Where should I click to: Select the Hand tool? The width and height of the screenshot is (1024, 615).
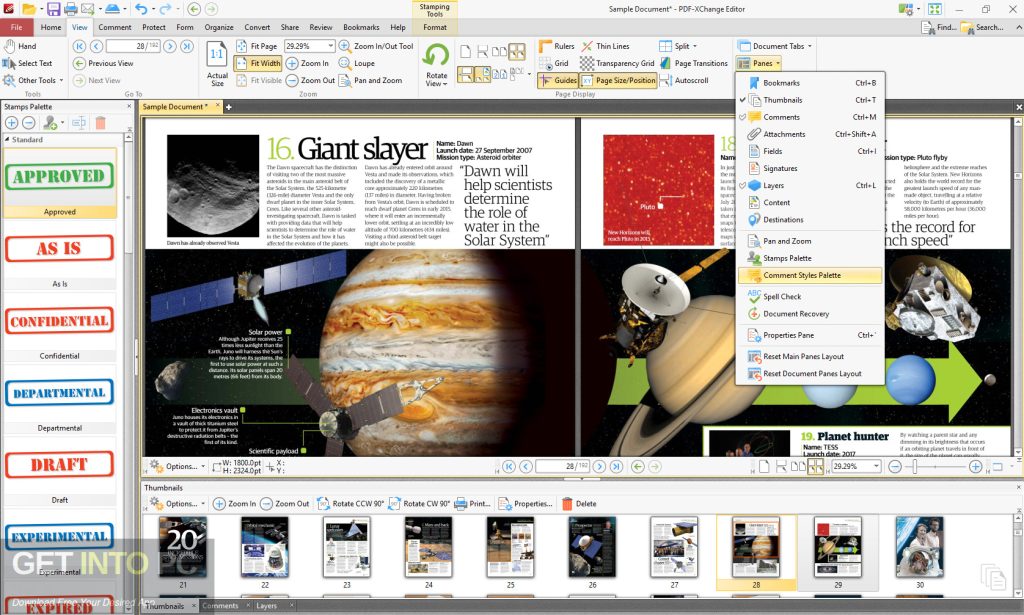(x=20, y=46)
